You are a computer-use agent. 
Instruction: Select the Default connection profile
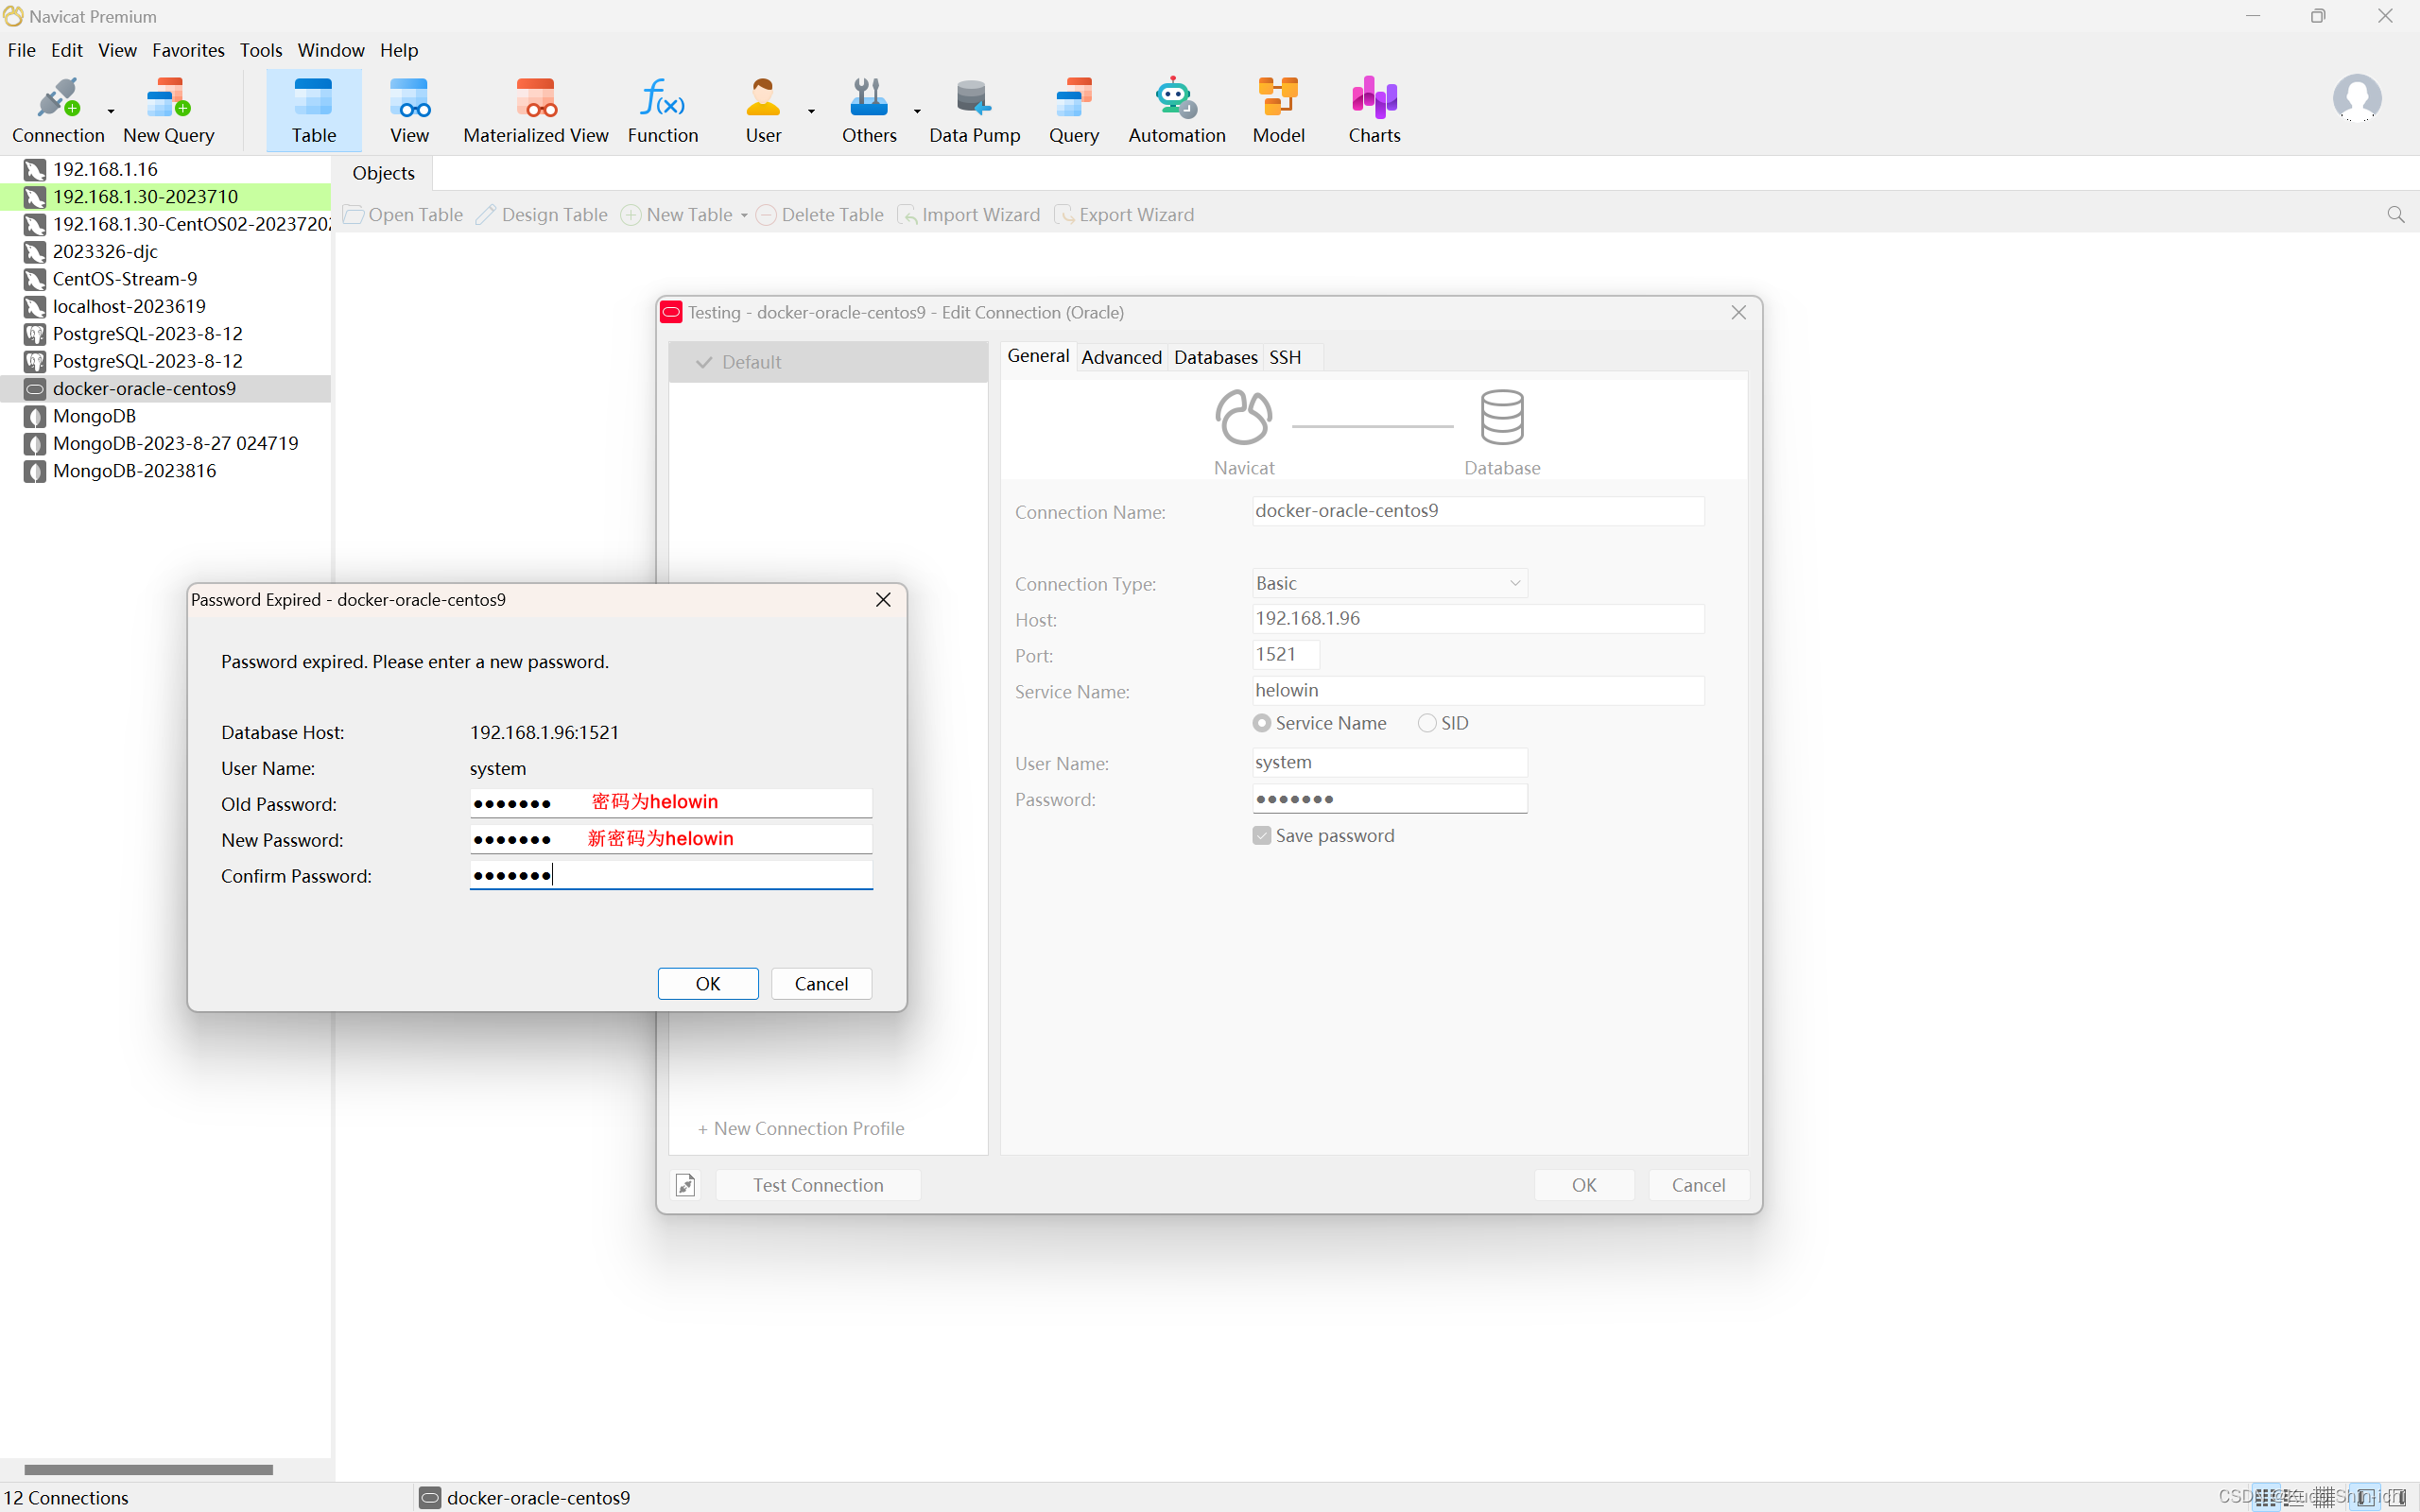pyautogui.click(x=828, y=362)
